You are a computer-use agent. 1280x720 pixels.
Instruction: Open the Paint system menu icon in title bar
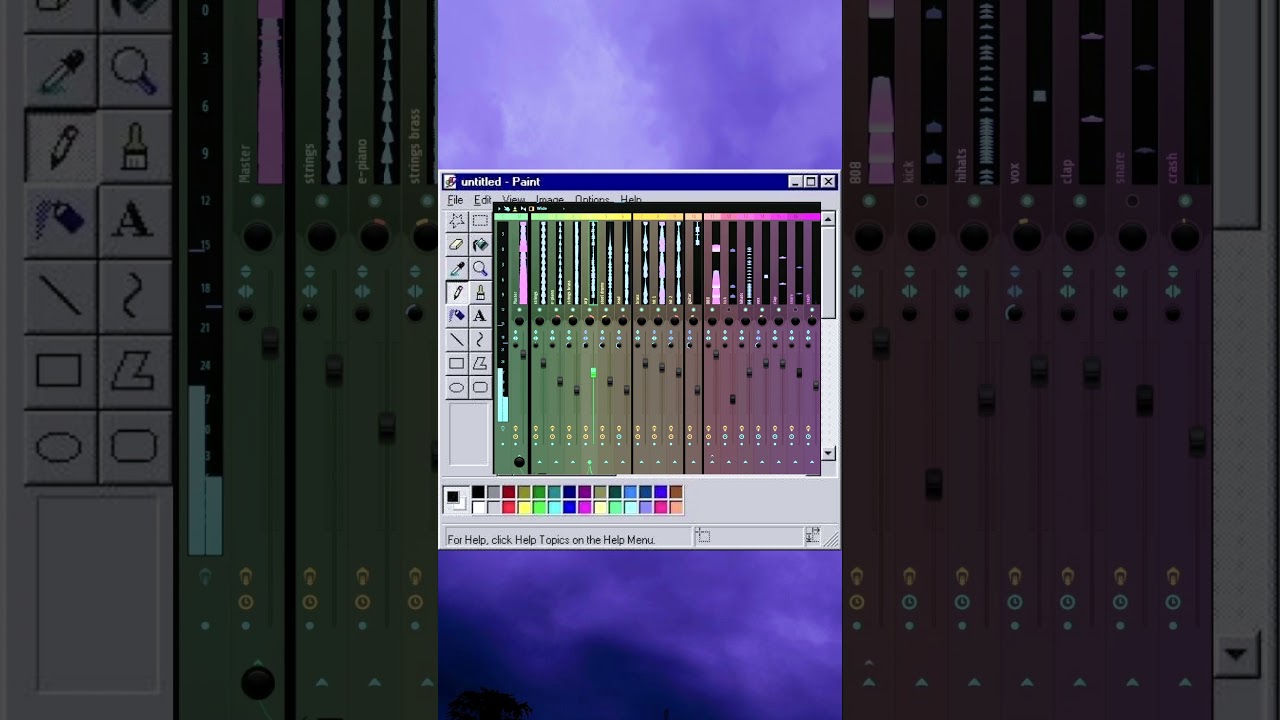(x=451, y=182)
